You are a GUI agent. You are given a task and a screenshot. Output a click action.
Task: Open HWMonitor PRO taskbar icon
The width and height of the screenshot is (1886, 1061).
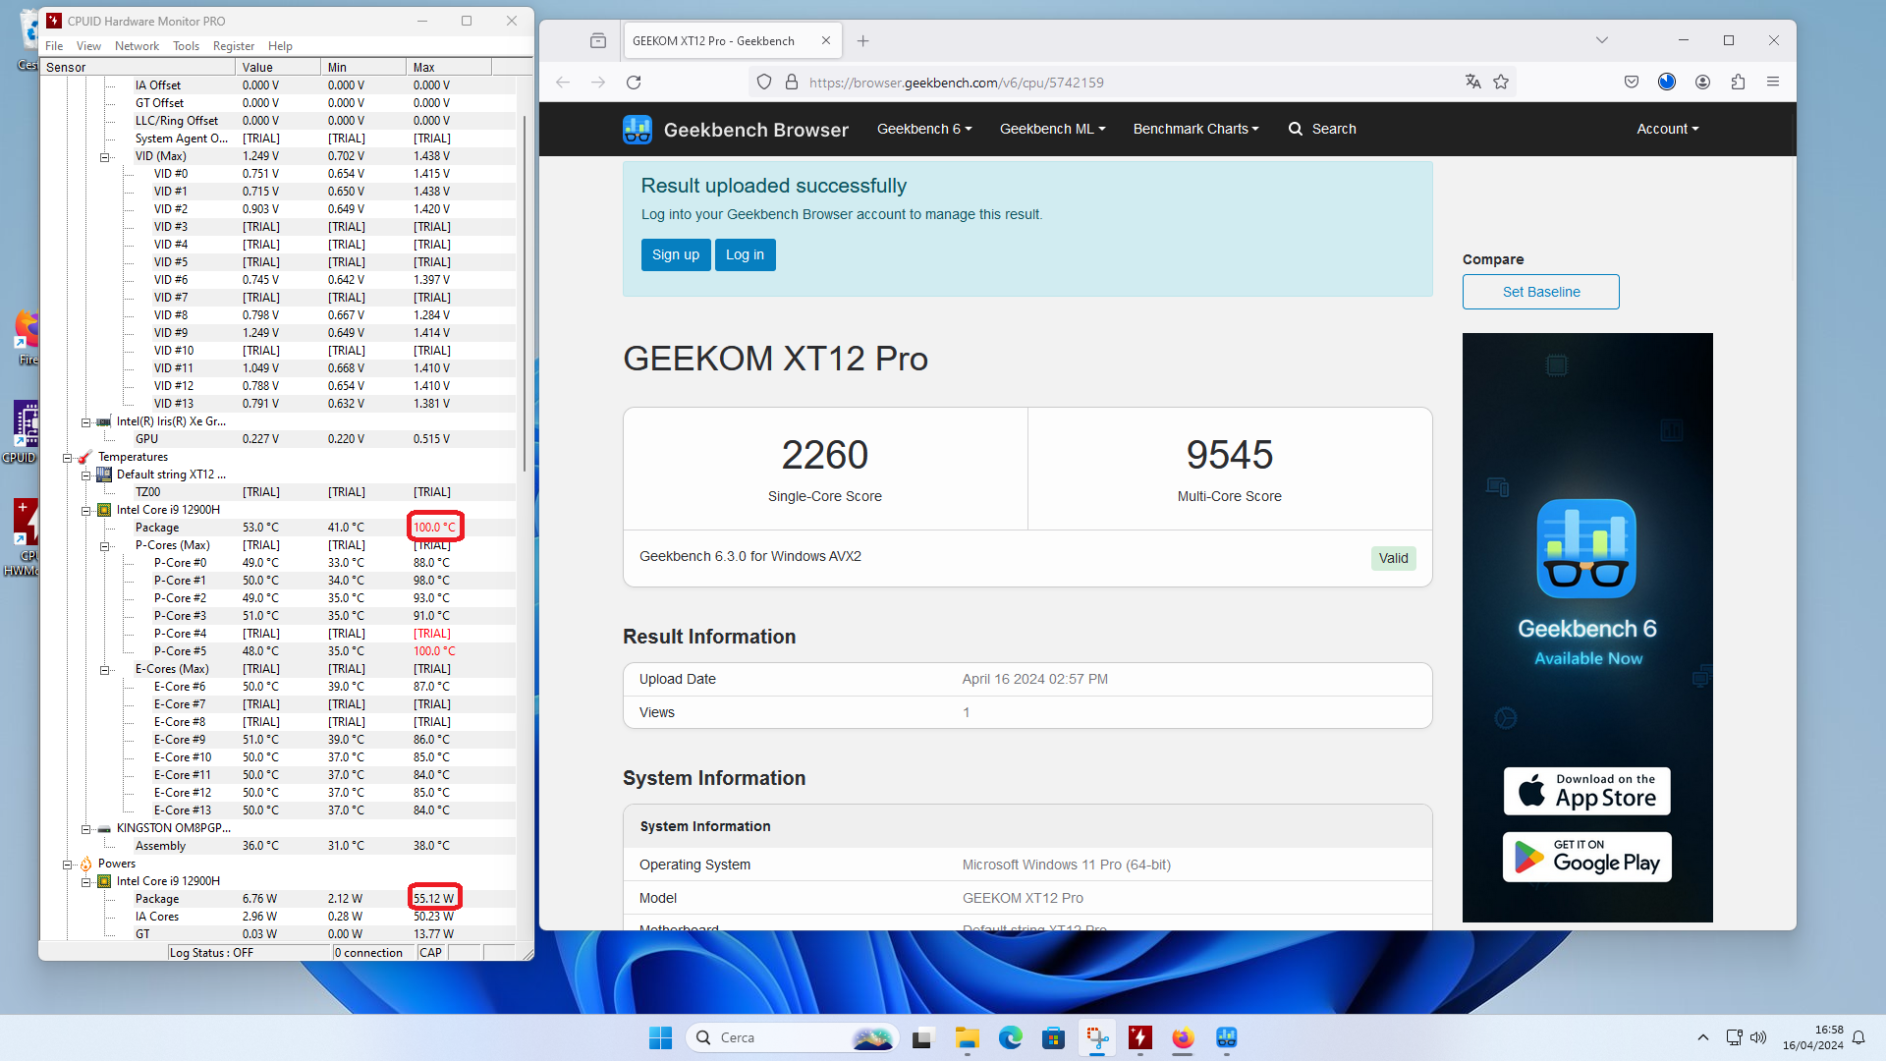1140,1038
